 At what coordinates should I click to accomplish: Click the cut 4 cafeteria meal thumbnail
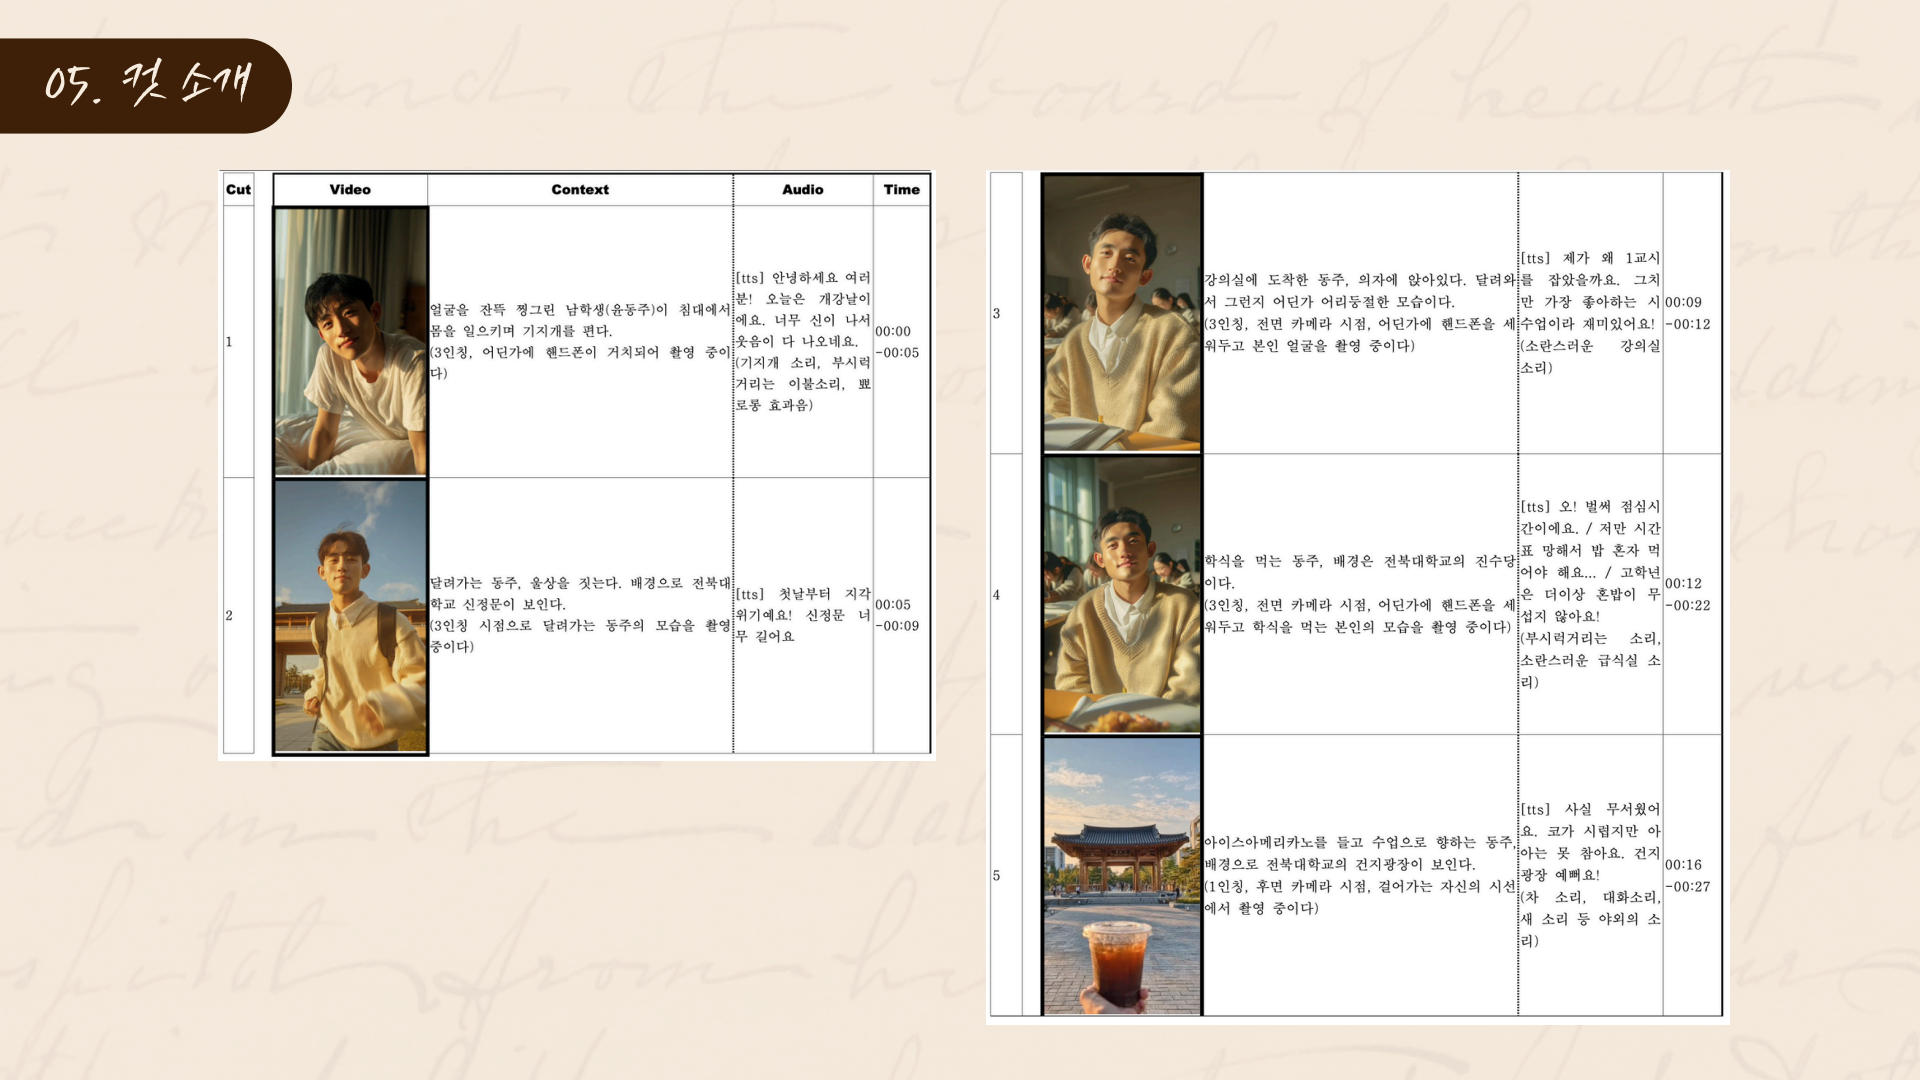point(1121,594)
